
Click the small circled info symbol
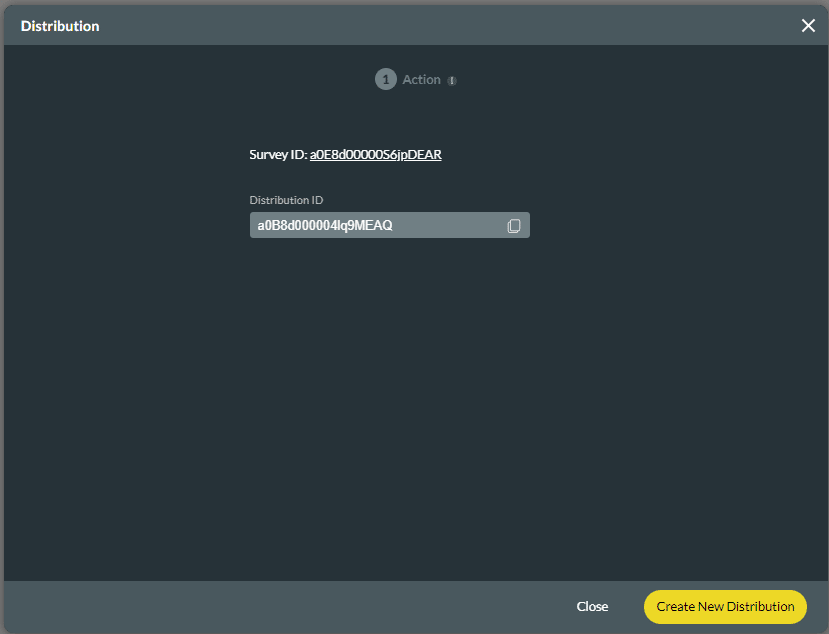click(451, 80)
